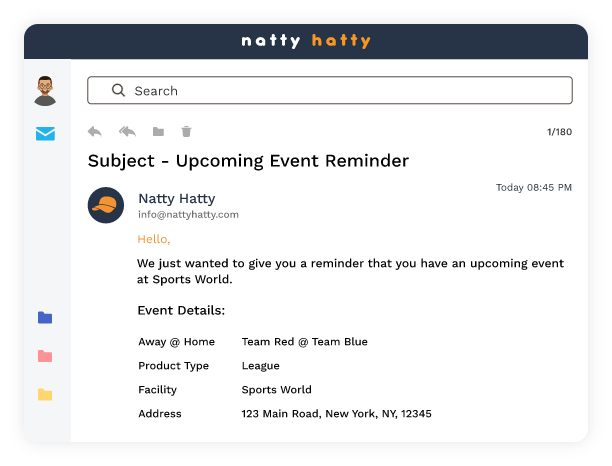Open the inbox via the blue envelope icon
612x466 pixels.
pyautogui.click(x=45, y=134)
